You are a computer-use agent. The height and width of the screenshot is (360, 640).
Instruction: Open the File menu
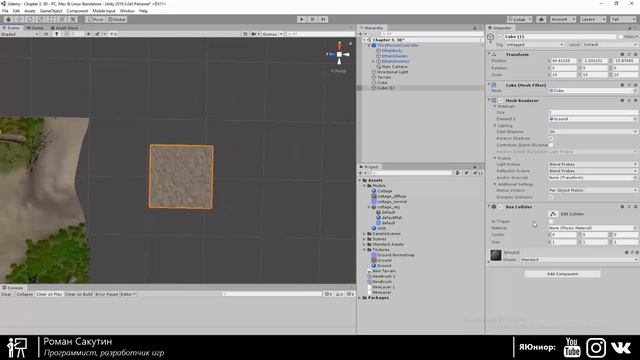(5, 11)
